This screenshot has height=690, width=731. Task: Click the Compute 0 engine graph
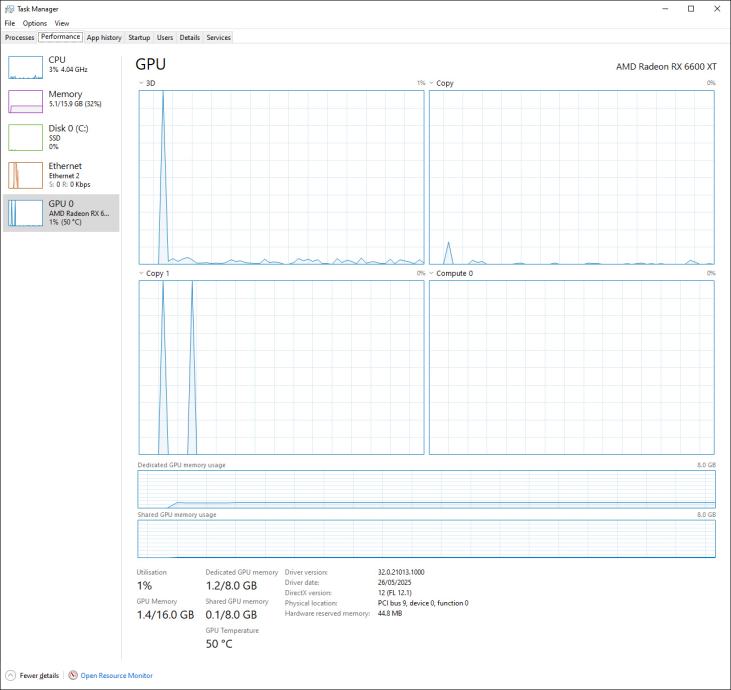572,367
